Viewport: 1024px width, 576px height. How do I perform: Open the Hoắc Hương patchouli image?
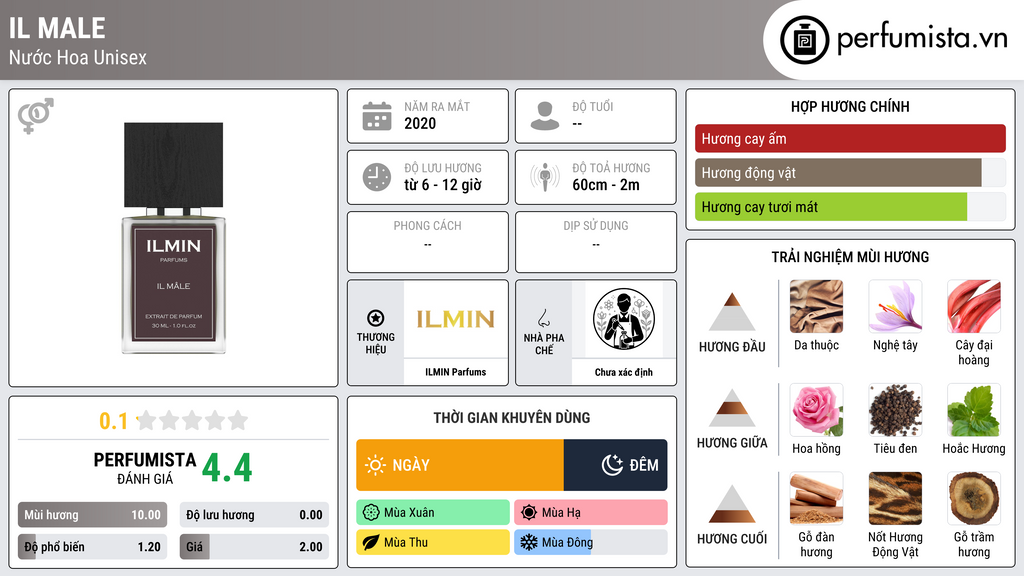[x=974, y=410]
